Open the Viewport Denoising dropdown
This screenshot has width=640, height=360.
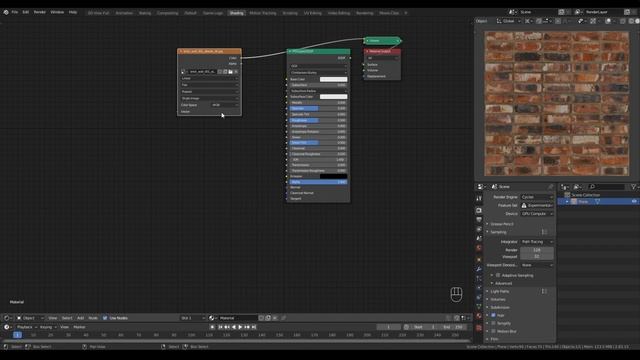[x=537, y=265]
